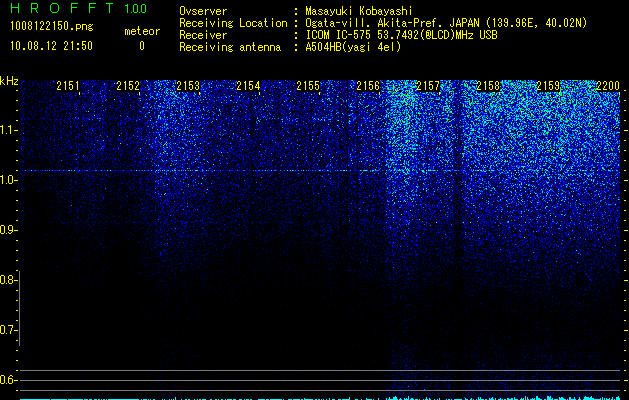Click the 2156 time marker
This screenshot has height=400, width=629.
tap(368, 86)
